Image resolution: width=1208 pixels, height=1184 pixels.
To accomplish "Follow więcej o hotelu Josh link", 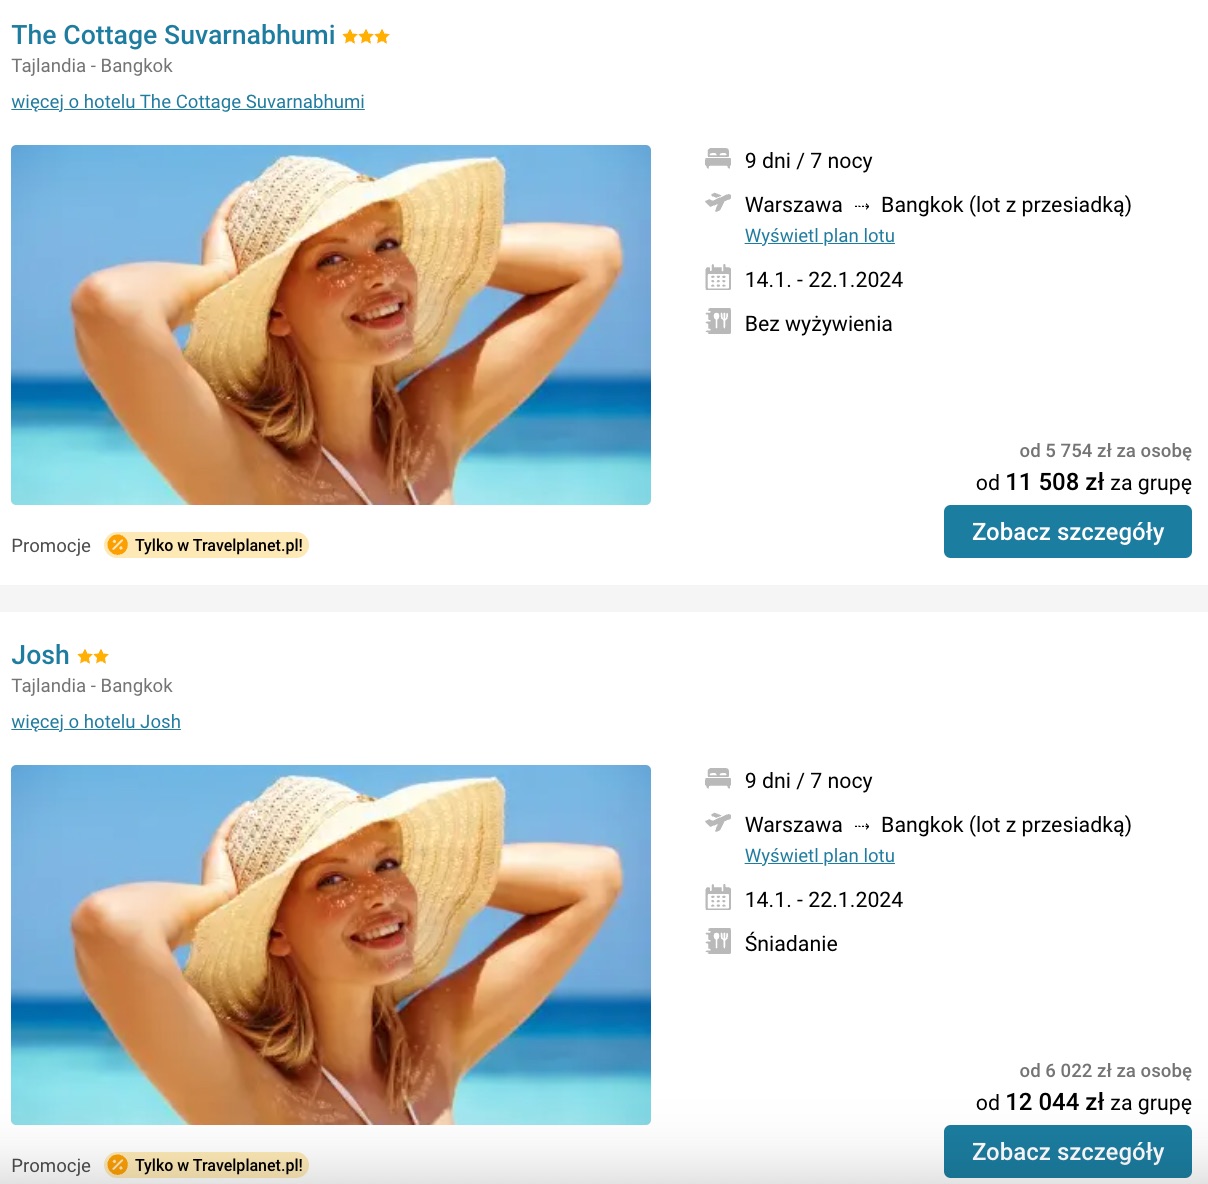I will click(x=96, y=722).
